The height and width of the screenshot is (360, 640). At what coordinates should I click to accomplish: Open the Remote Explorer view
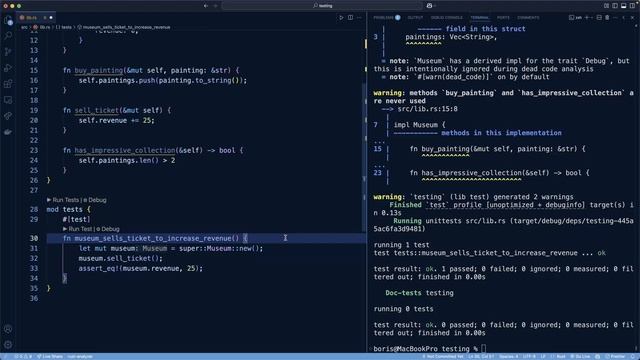tap(8, 100)
